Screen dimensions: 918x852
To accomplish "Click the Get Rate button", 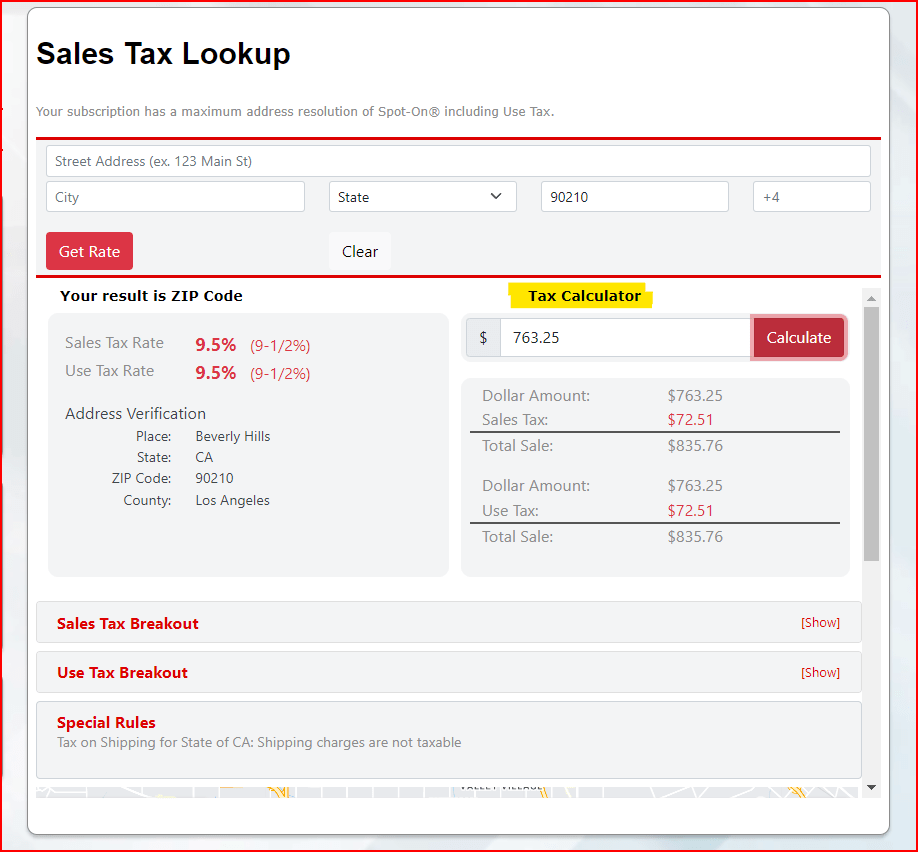I will pyautogui.click(x=89, y=251).
